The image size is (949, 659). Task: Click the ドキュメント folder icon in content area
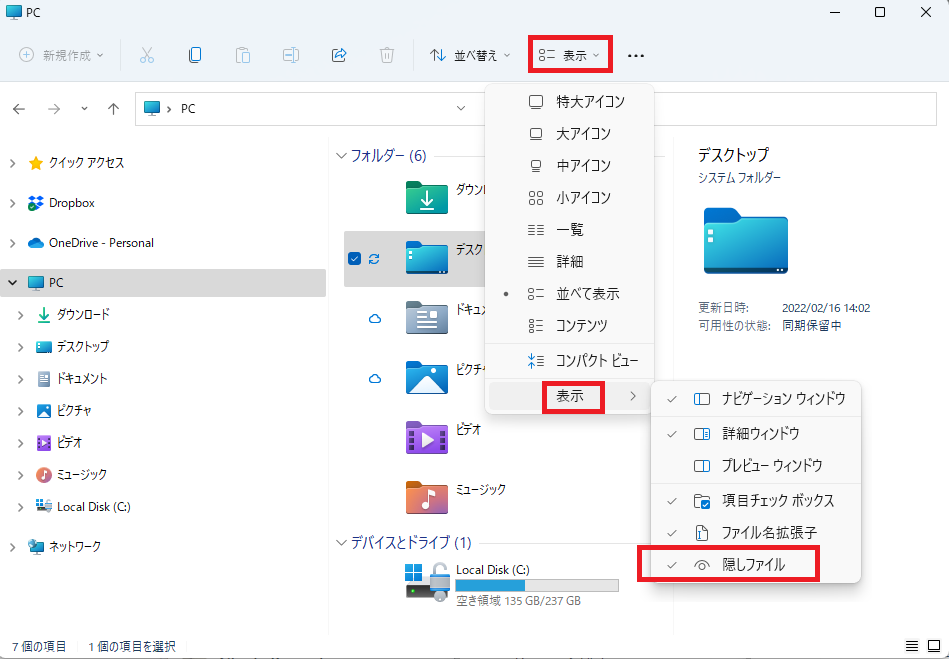[x=427, y=318]
